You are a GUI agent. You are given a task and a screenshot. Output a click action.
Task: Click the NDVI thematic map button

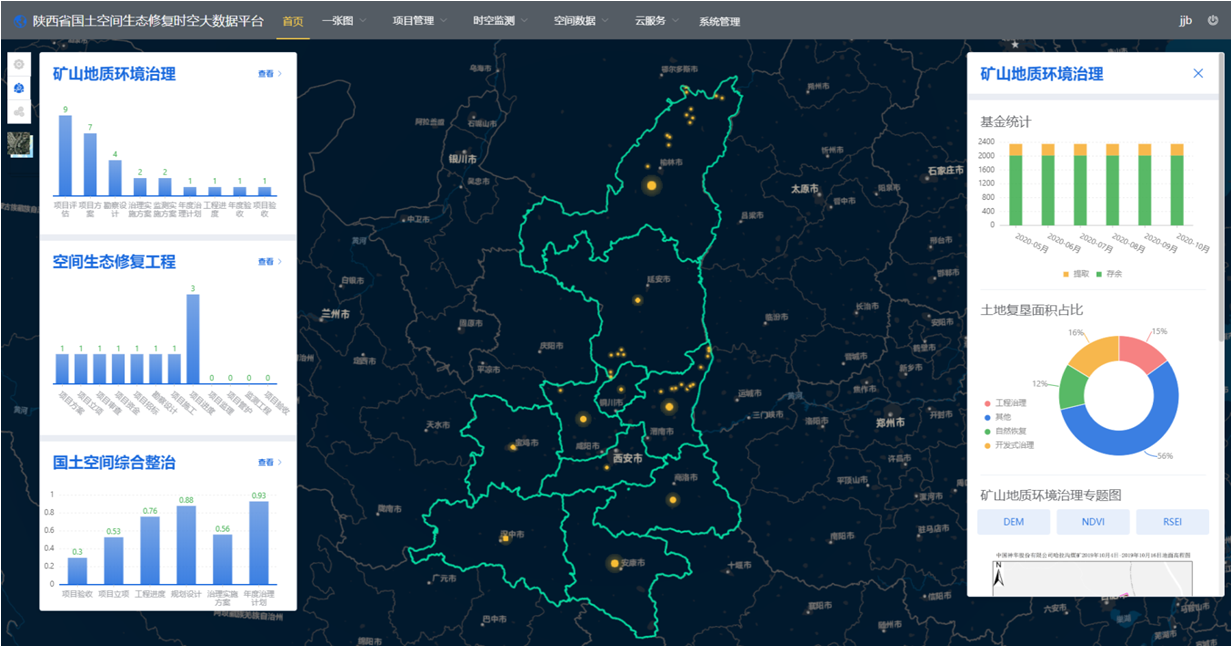tap(1093, 522)
